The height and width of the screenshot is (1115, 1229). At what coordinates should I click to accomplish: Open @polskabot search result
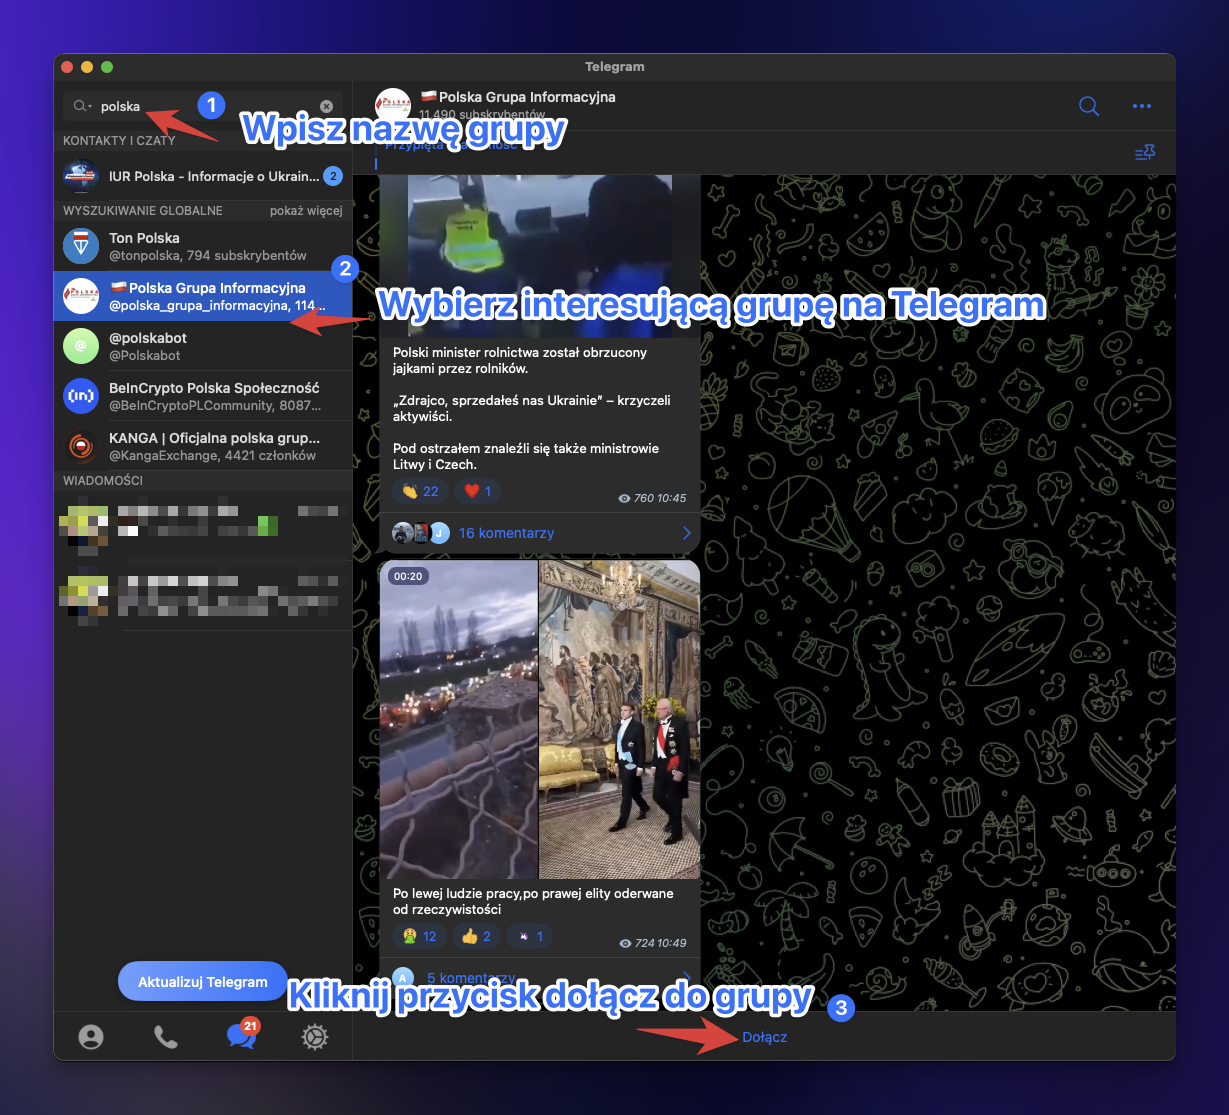pyautogui.click(x=203, y=346)
